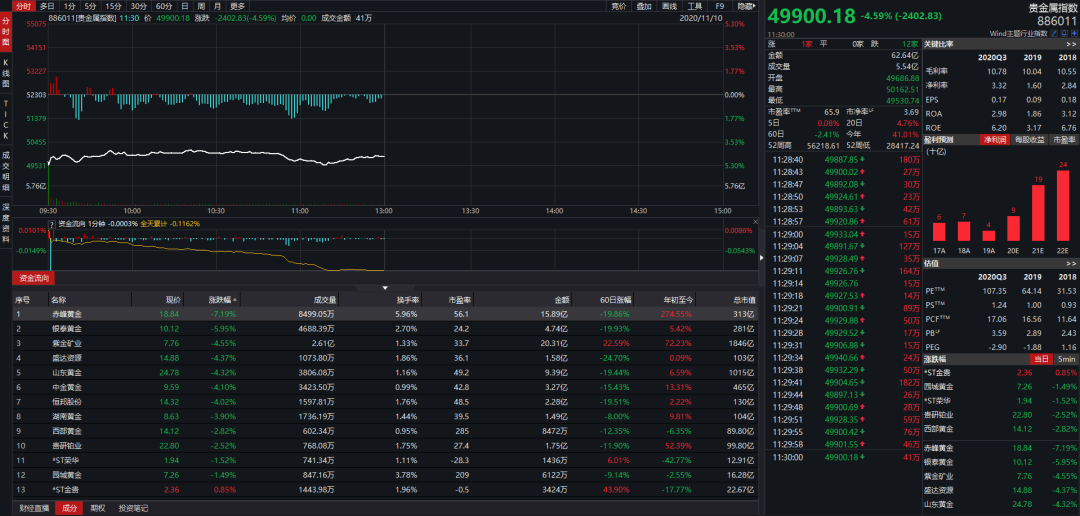Select the 赤峰黄金 row in the table
Screen dimensions: 1080x516
tap(66, 313)
